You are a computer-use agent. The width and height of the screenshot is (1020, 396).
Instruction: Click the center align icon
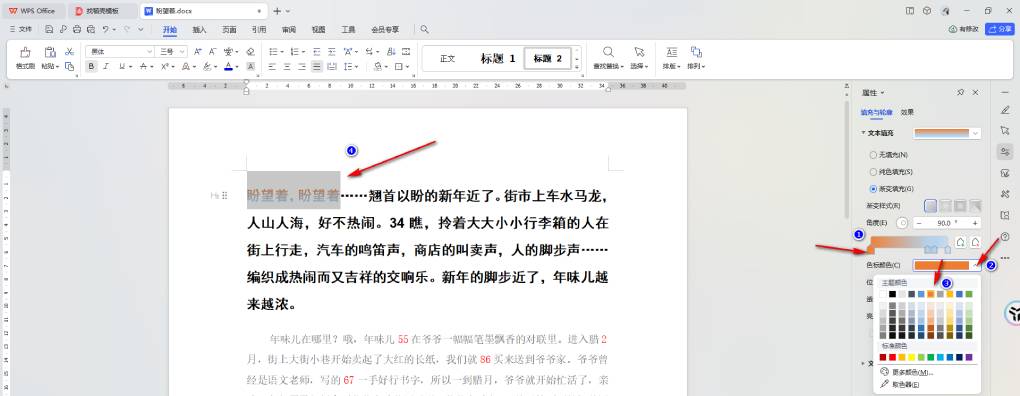click(x=287, y=66)
